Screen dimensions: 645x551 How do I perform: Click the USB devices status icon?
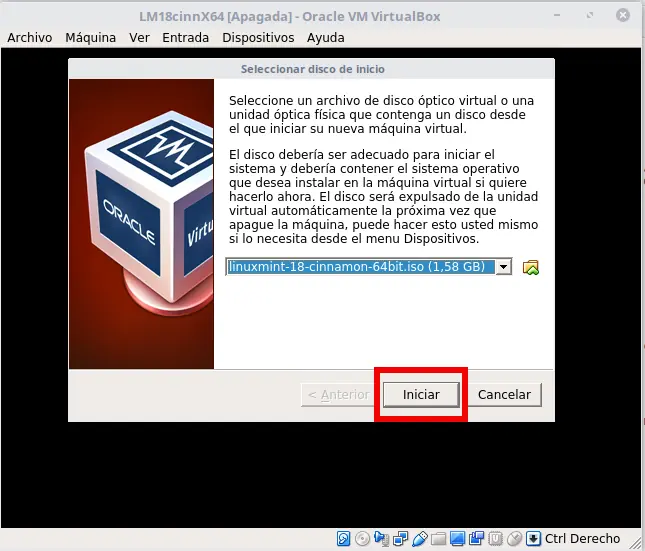420,538
